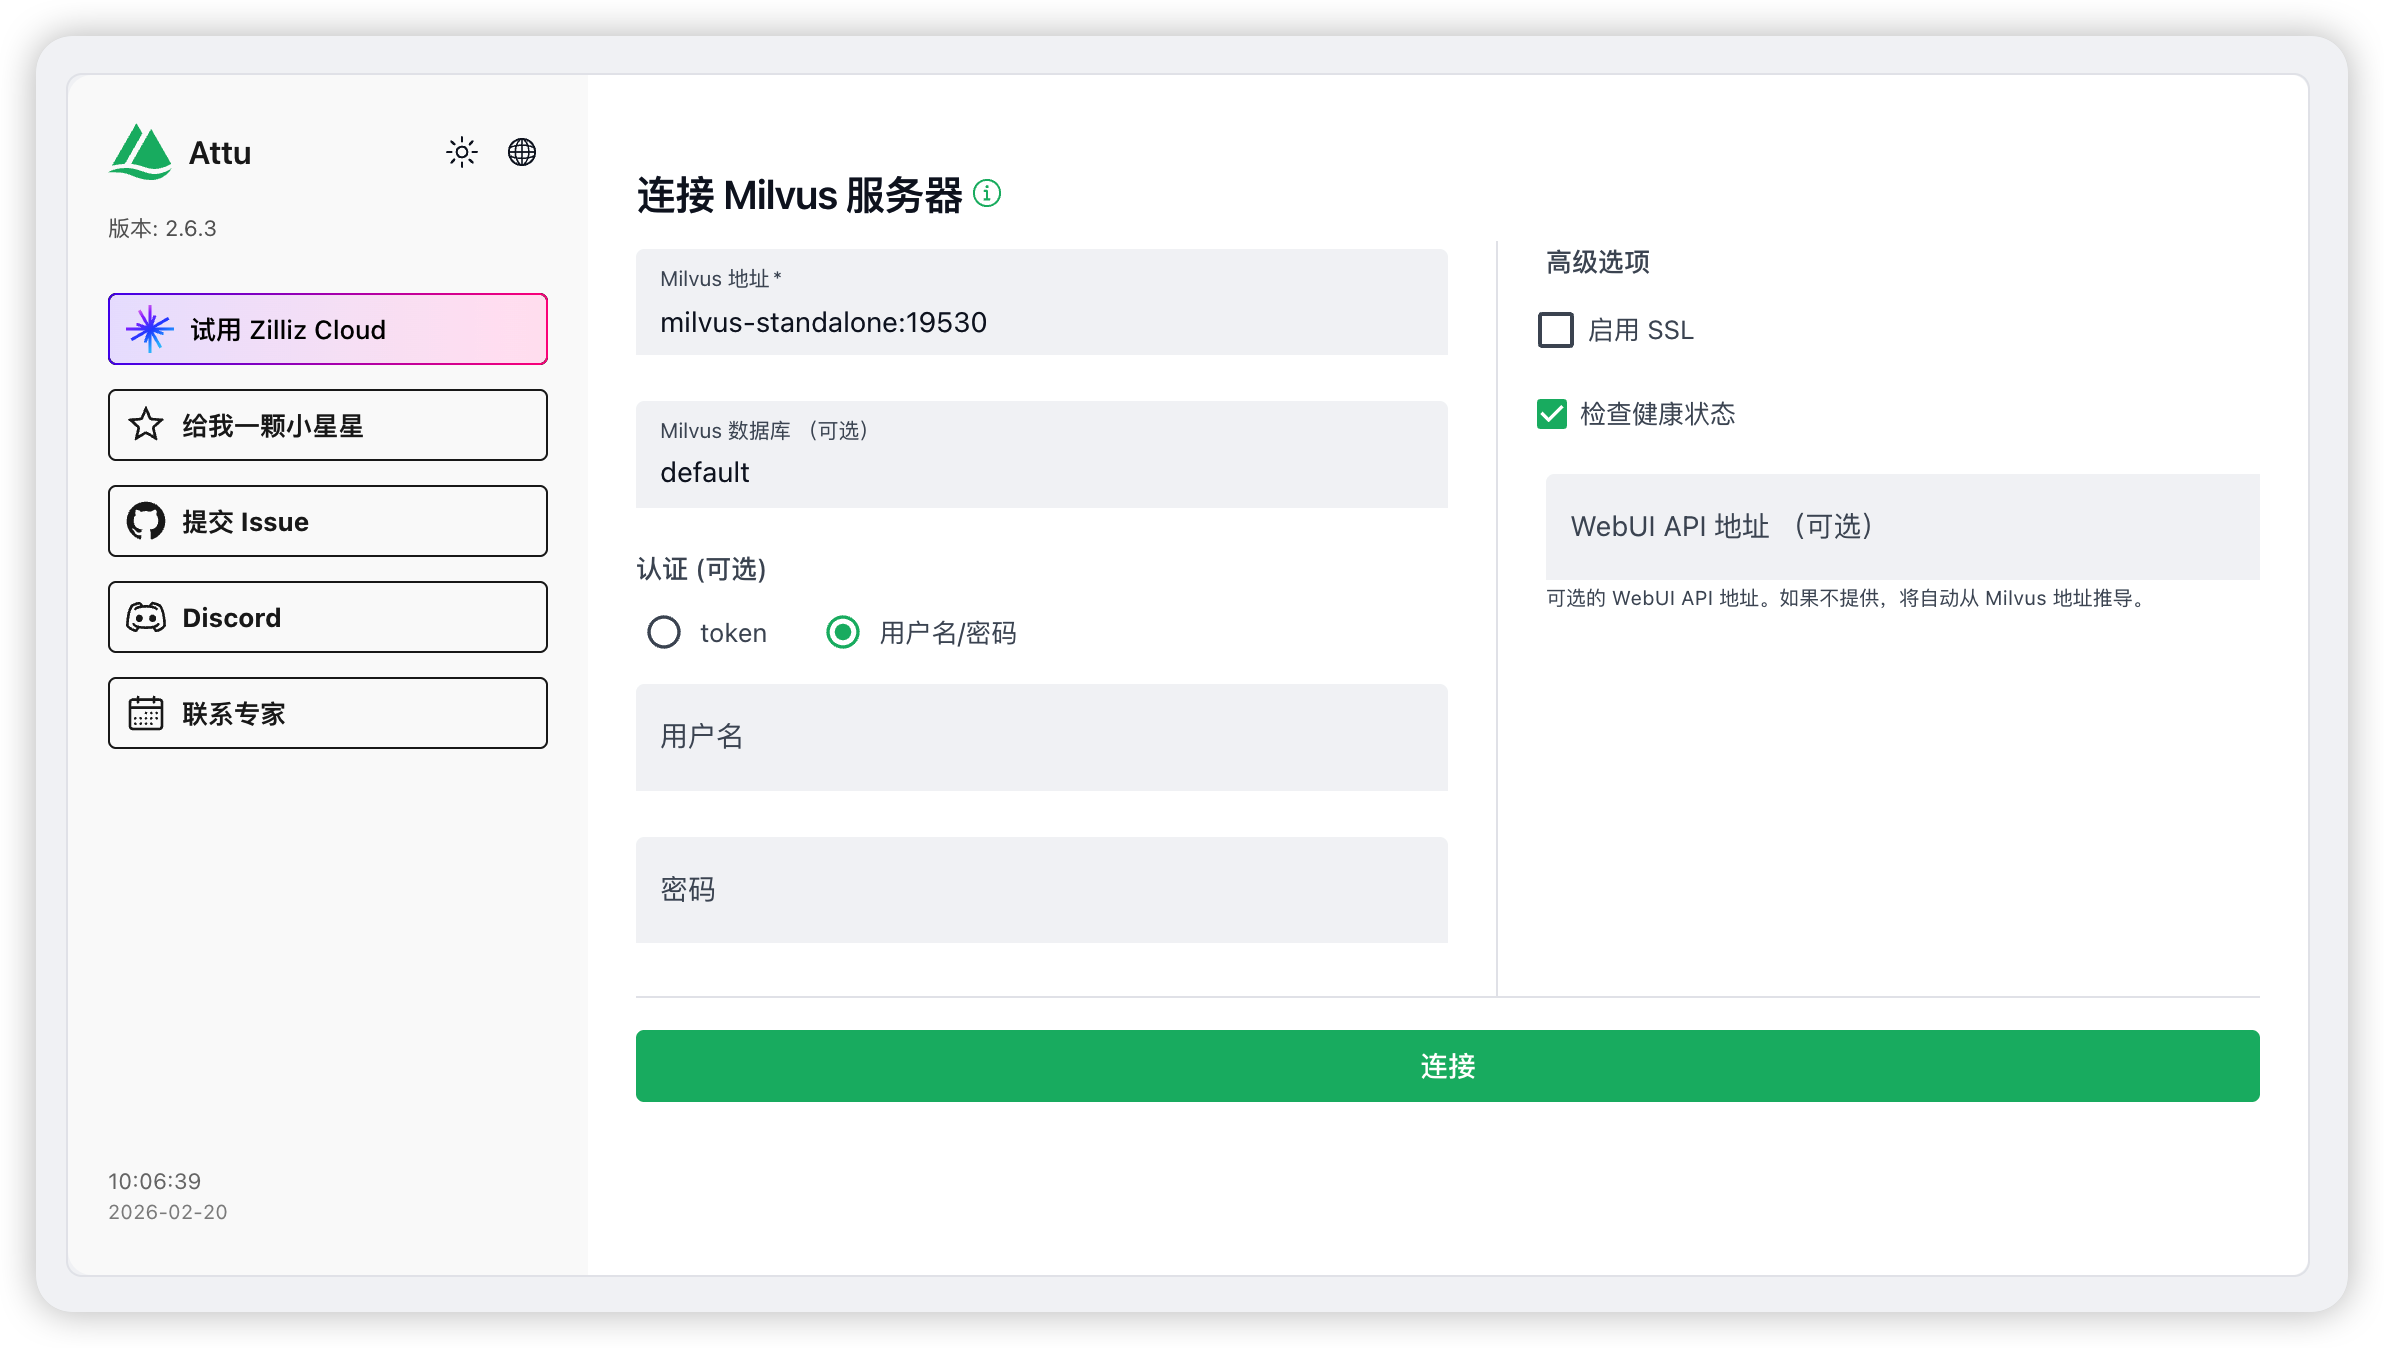Click the Zilliz Cloud sparkle icon

pos(149,329)
